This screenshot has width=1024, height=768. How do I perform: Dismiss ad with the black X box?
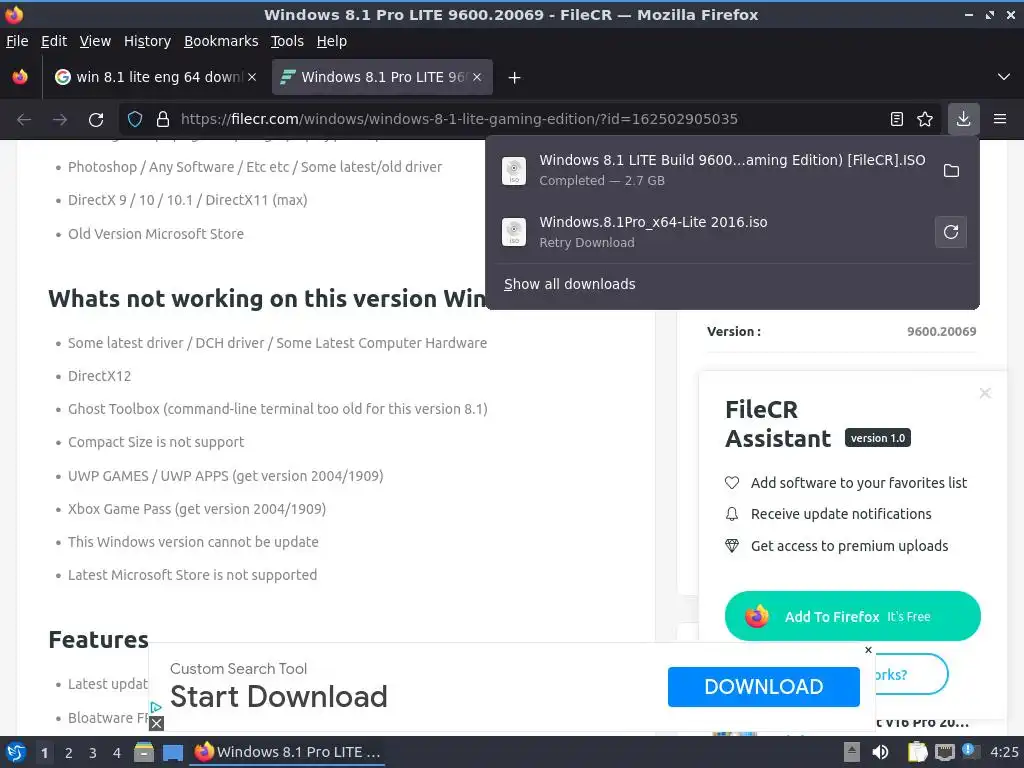click(x=156, y=723)
